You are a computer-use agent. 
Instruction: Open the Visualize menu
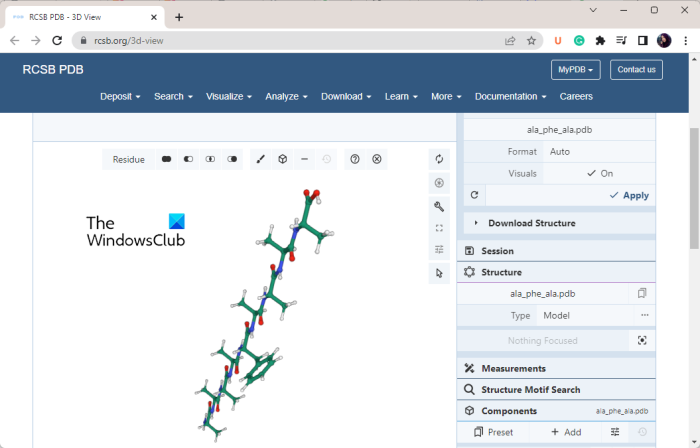coord(229,96)
